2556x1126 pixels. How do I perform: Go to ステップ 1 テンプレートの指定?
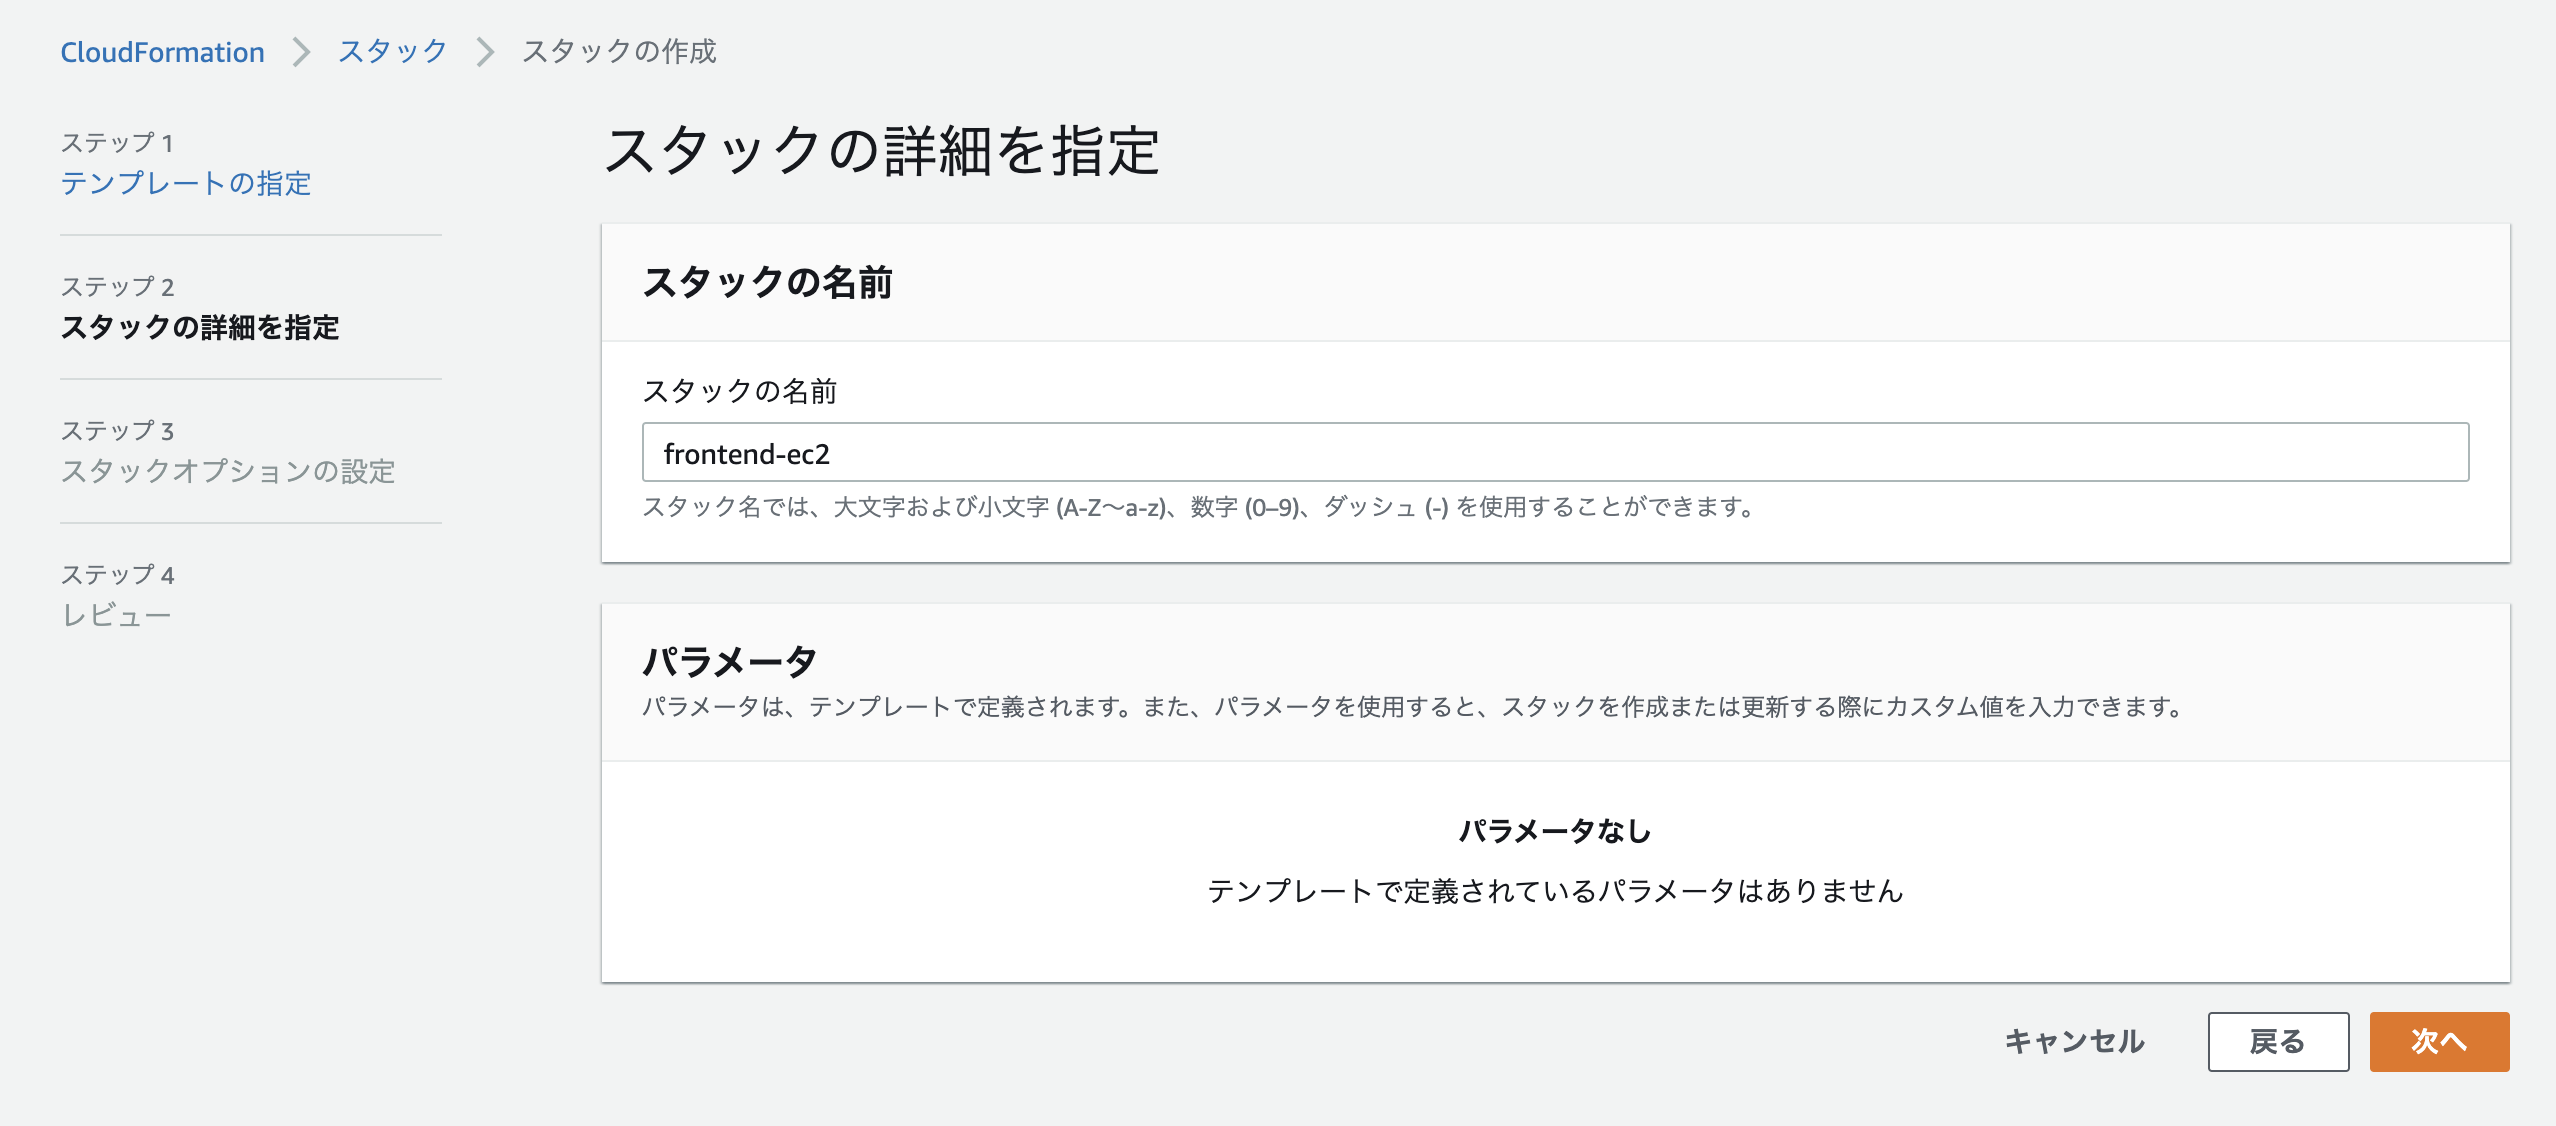click(186, 184)
